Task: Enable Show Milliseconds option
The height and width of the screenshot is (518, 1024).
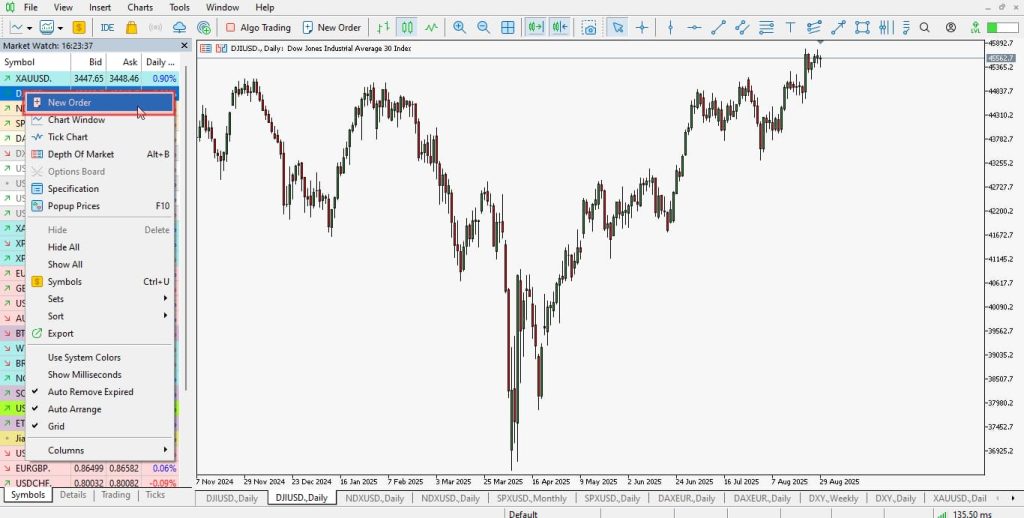Action: [x=100, y=374]
